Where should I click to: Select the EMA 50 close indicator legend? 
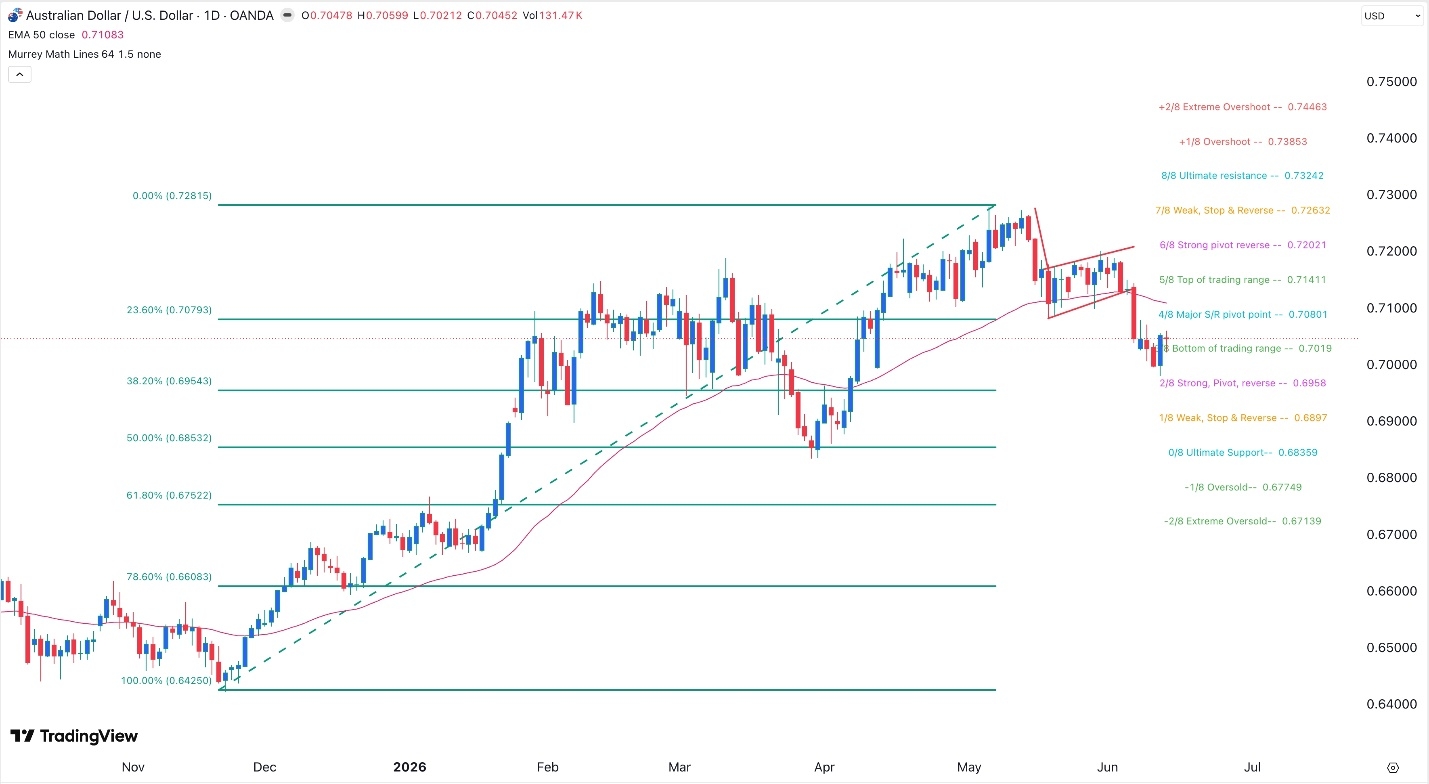click(41, 35)
